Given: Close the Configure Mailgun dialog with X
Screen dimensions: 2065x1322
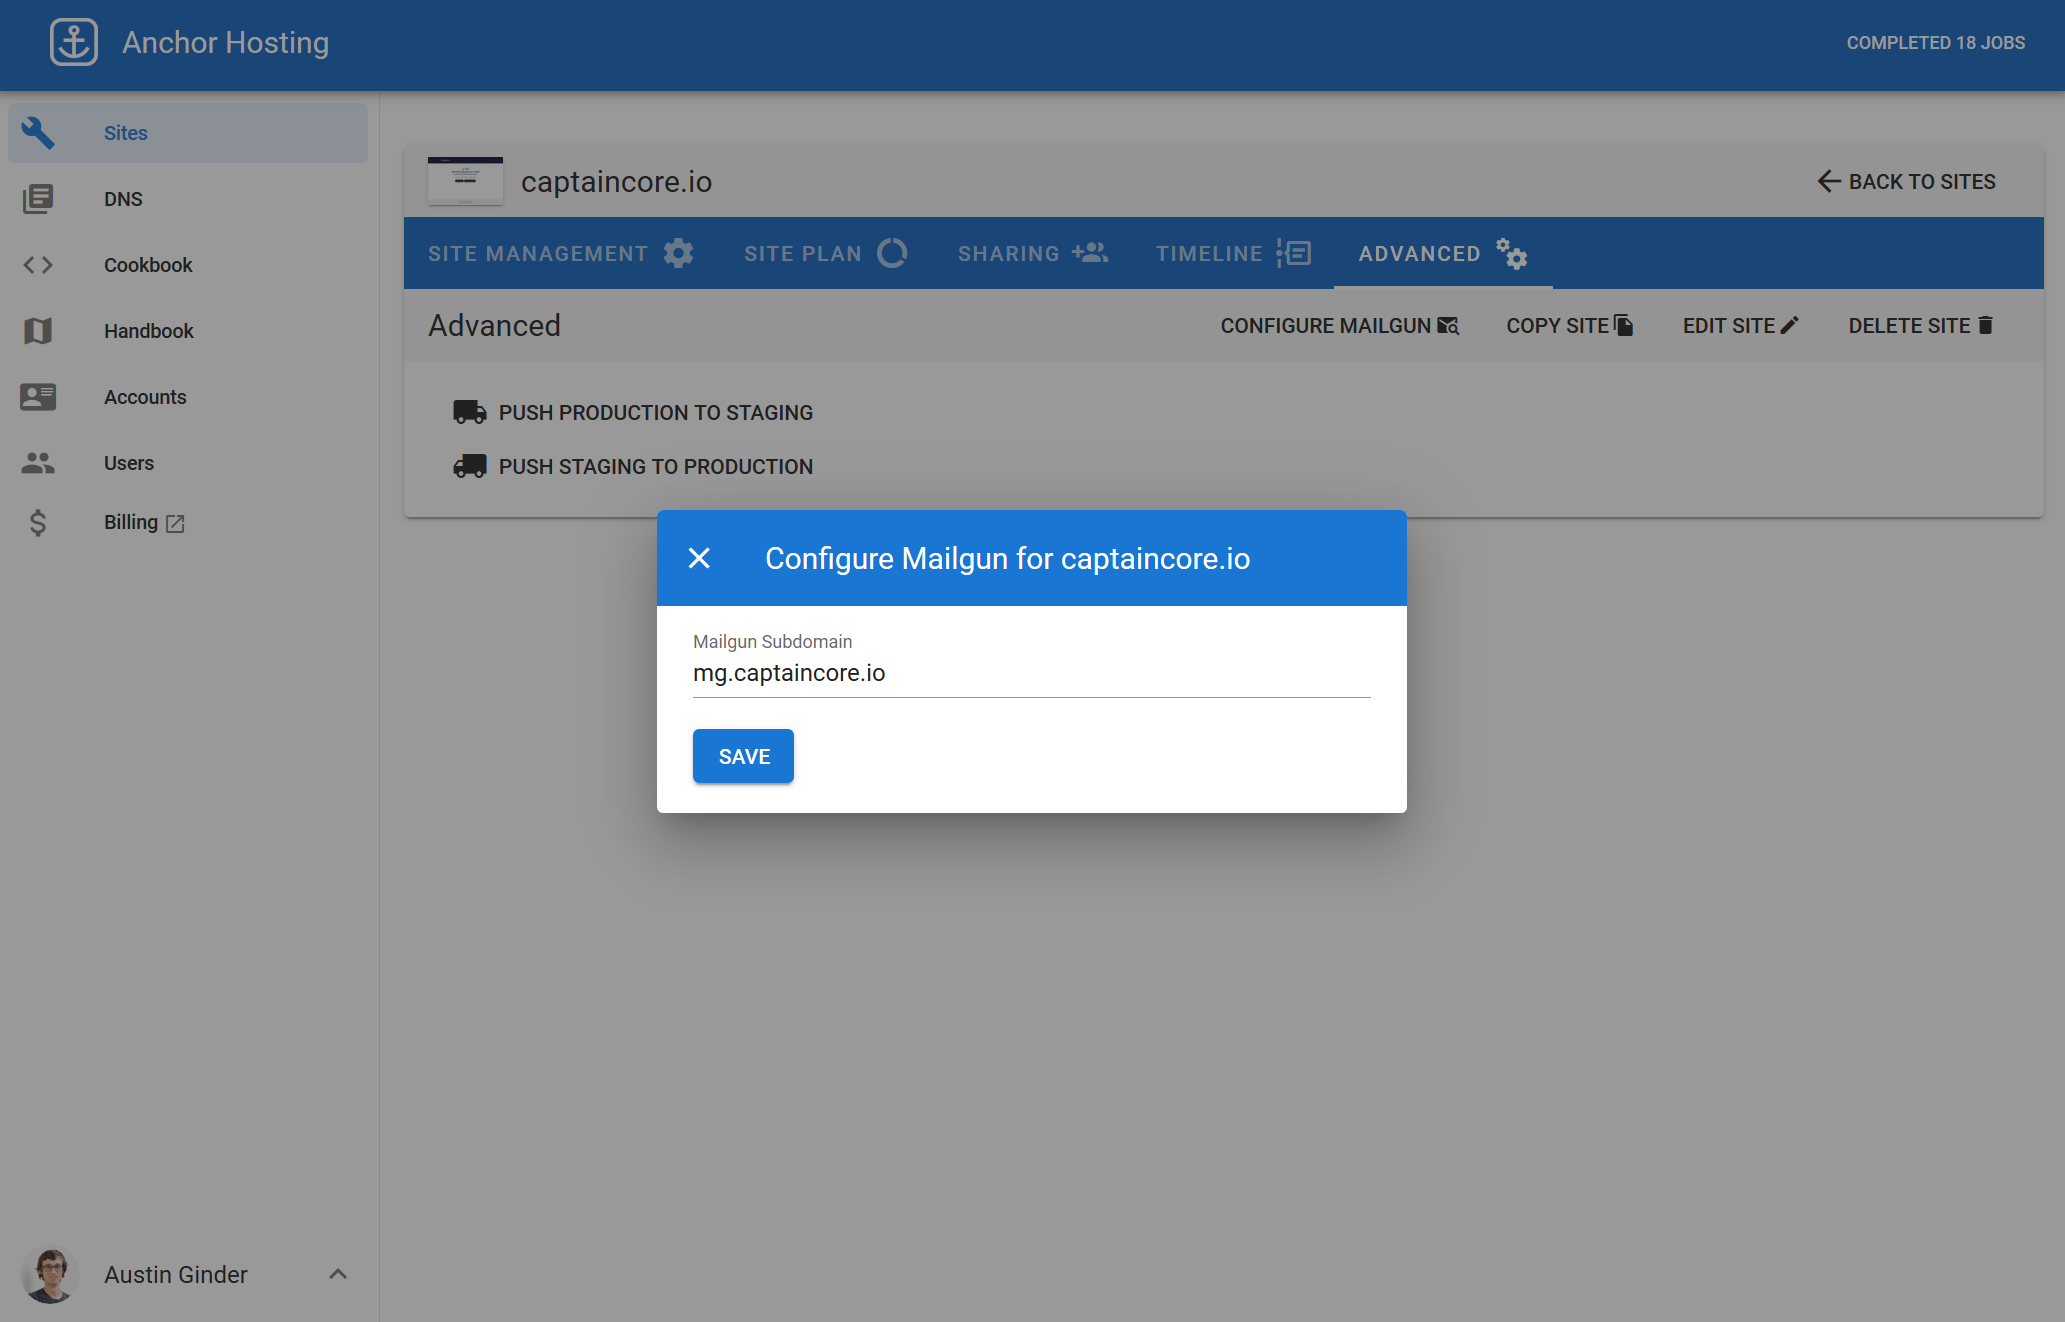Looking at the screenshot, I should point(699,558).
